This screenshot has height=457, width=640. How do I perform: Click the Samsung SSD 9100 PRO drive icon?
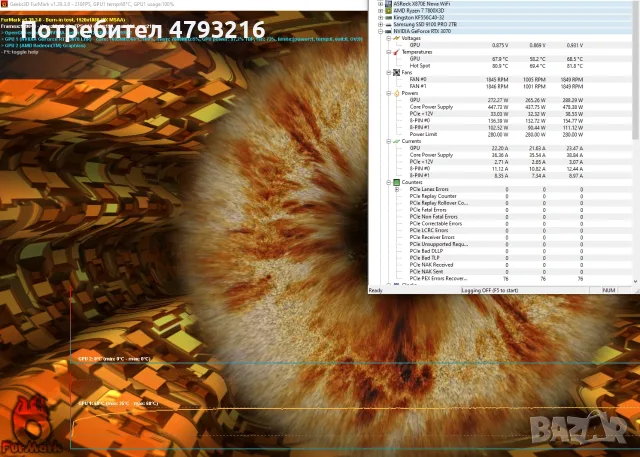pyautogui.click(x=388, y=24)
